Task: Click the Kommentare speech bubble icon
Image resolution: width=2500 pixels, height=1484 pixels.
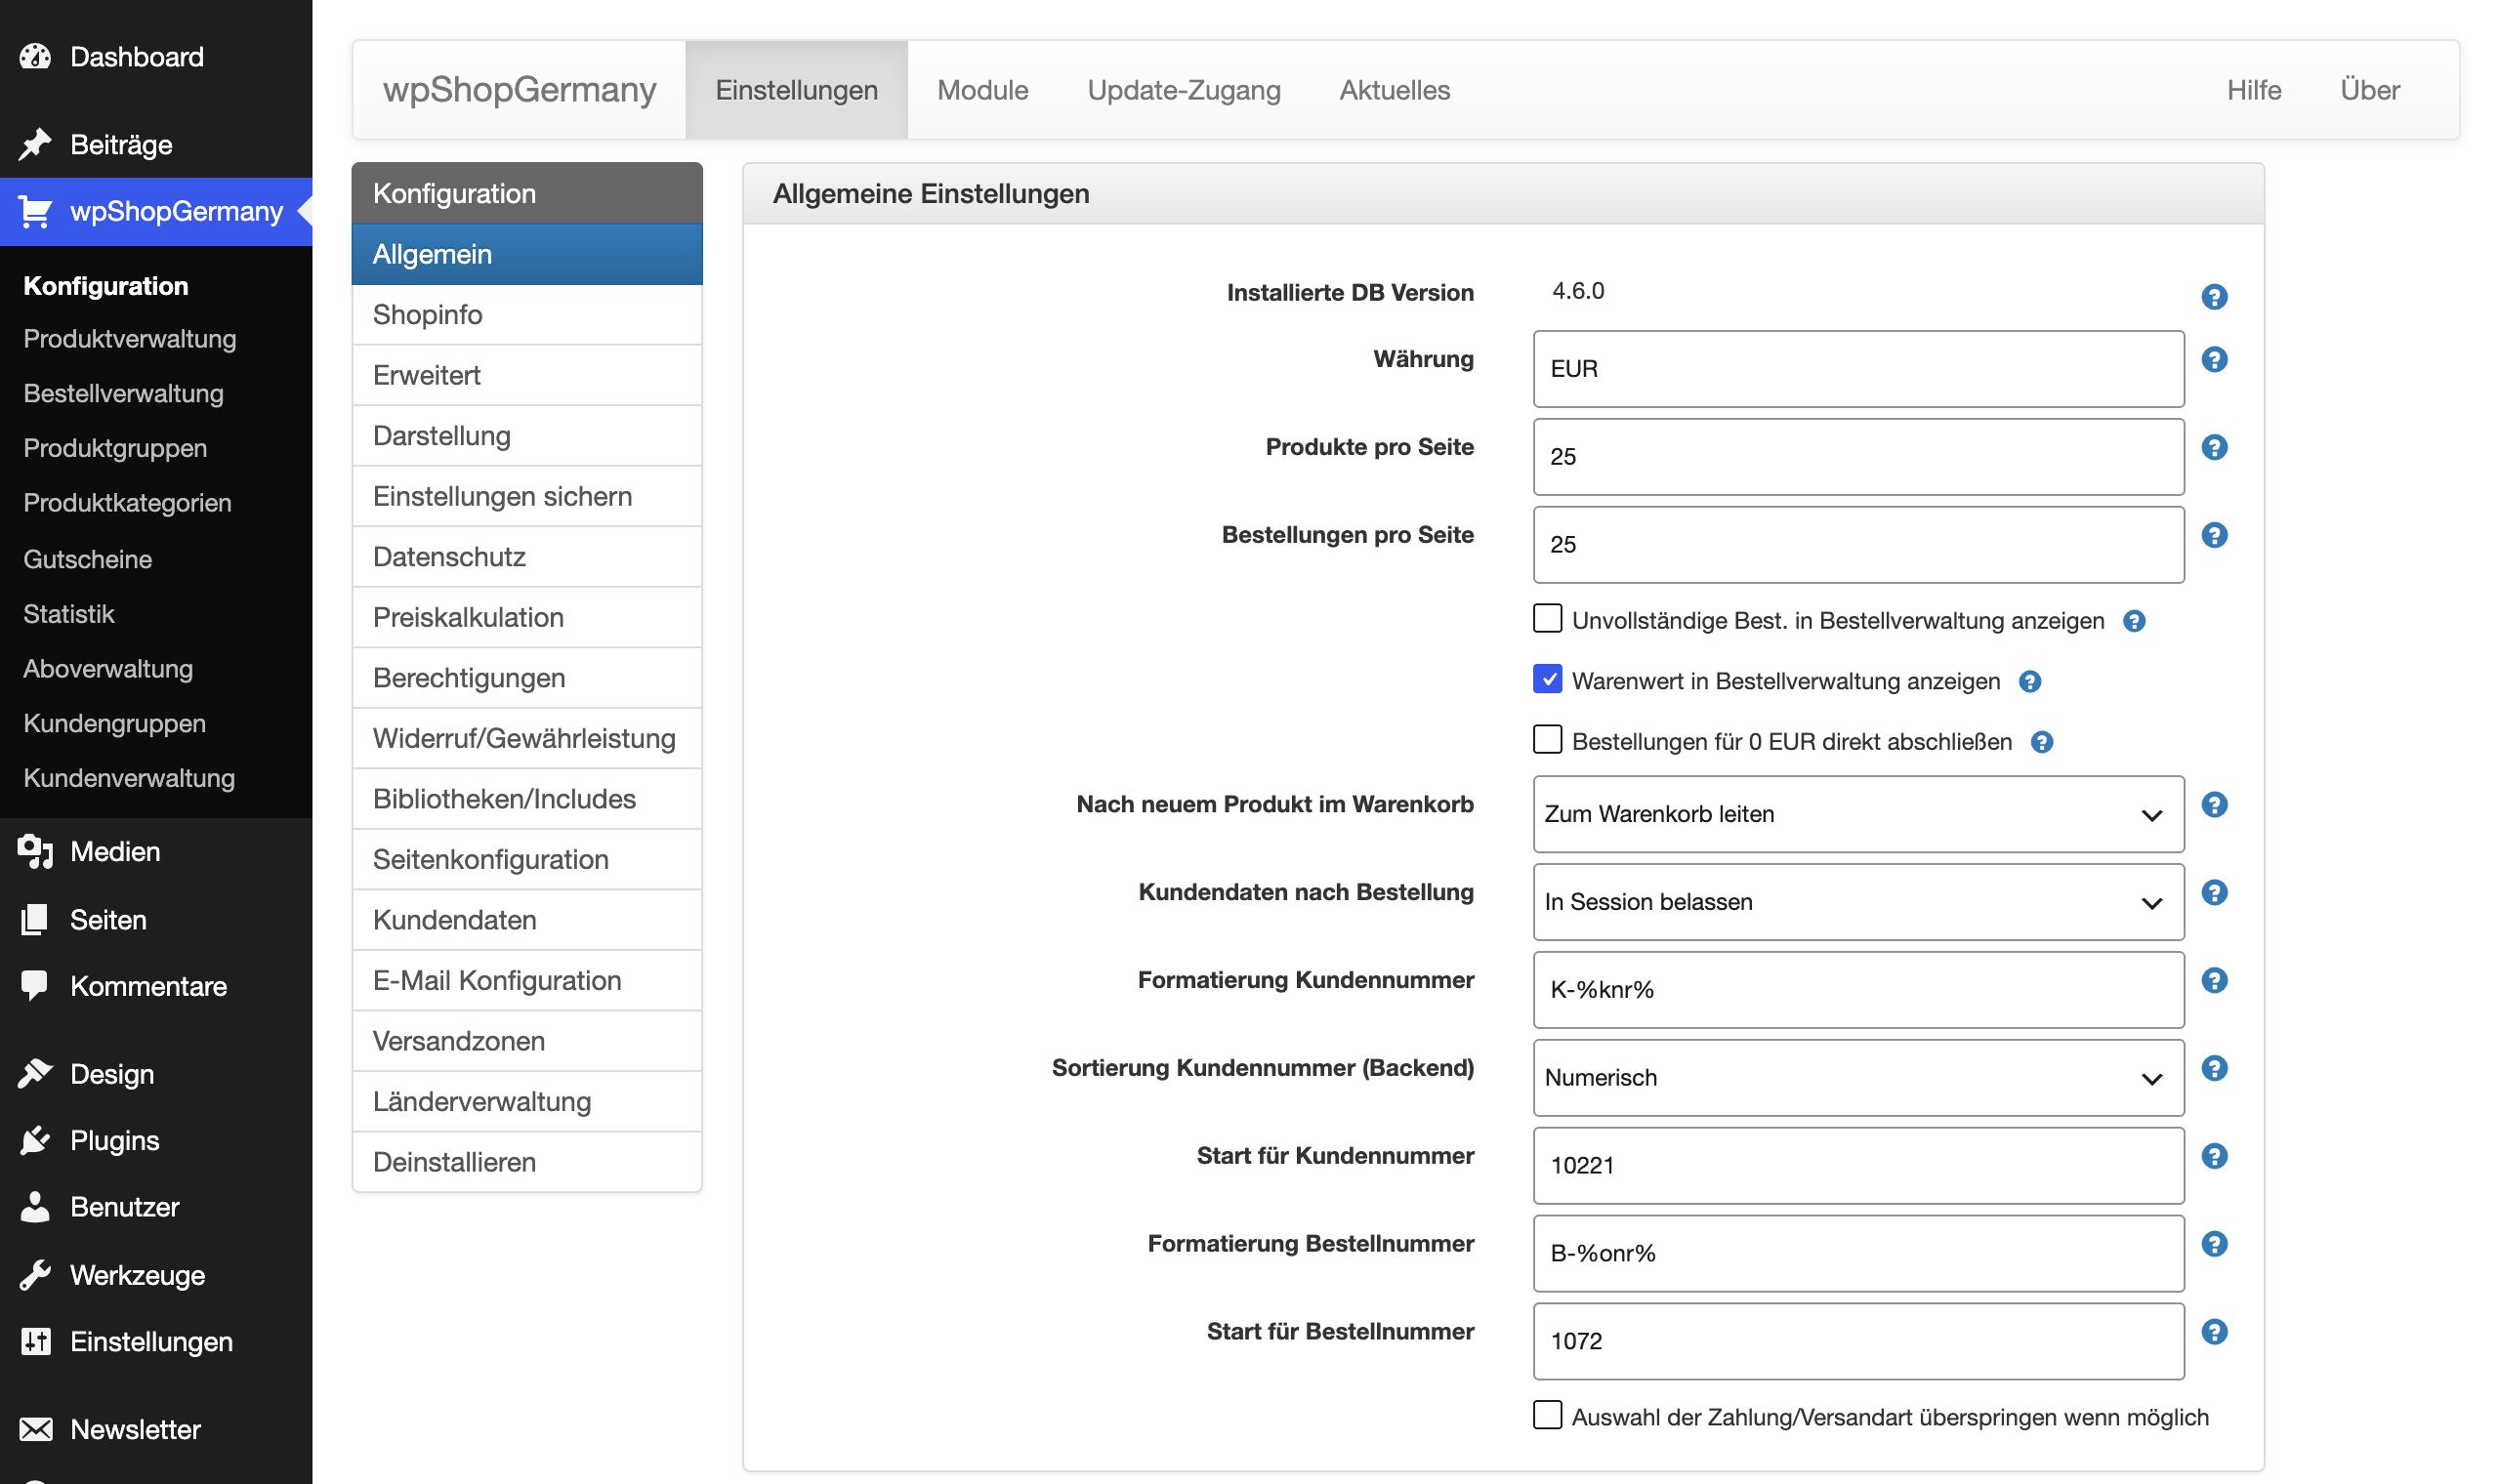Action: point(35,986)
